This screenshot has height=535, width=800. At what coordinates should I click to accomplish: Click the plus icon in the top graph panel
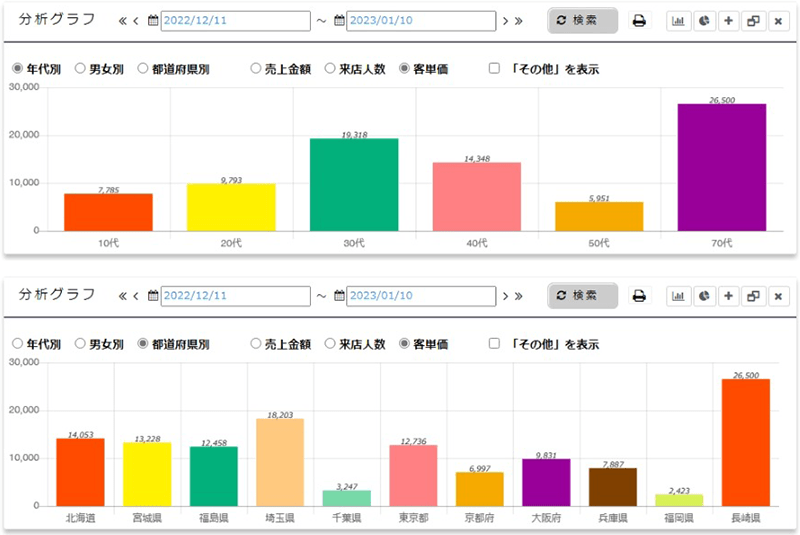pyautogui.click(x=729, y=21)
